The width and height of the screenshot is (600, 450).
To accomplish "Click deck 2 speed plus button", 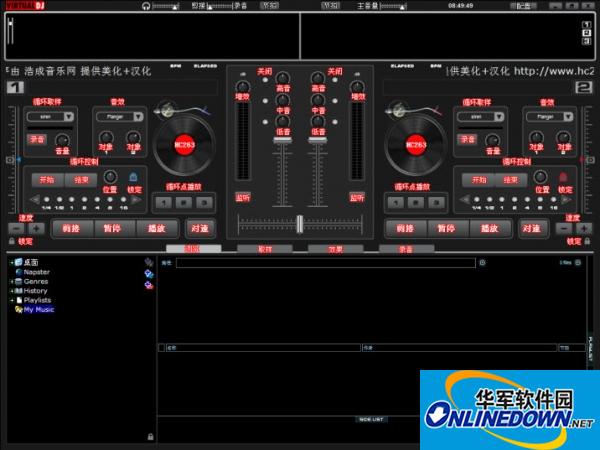I will pyautogui.click(x=584, y=229).
